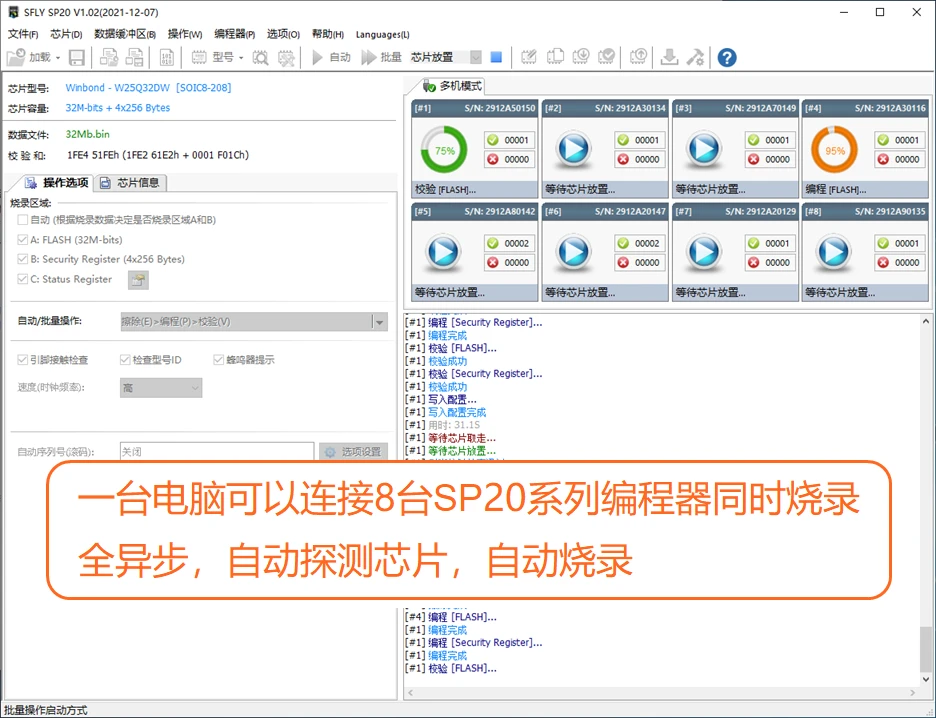Click the 型号 chip model icon
936x718 pixels.
[199, 57]
